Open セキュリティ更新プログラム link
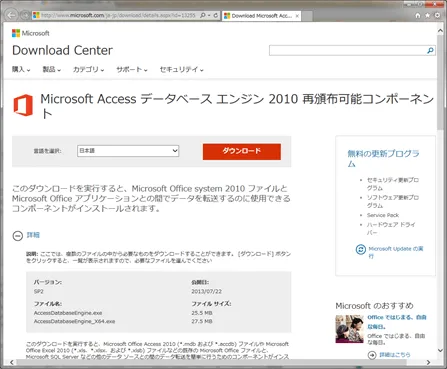 (x=393, y=184)
